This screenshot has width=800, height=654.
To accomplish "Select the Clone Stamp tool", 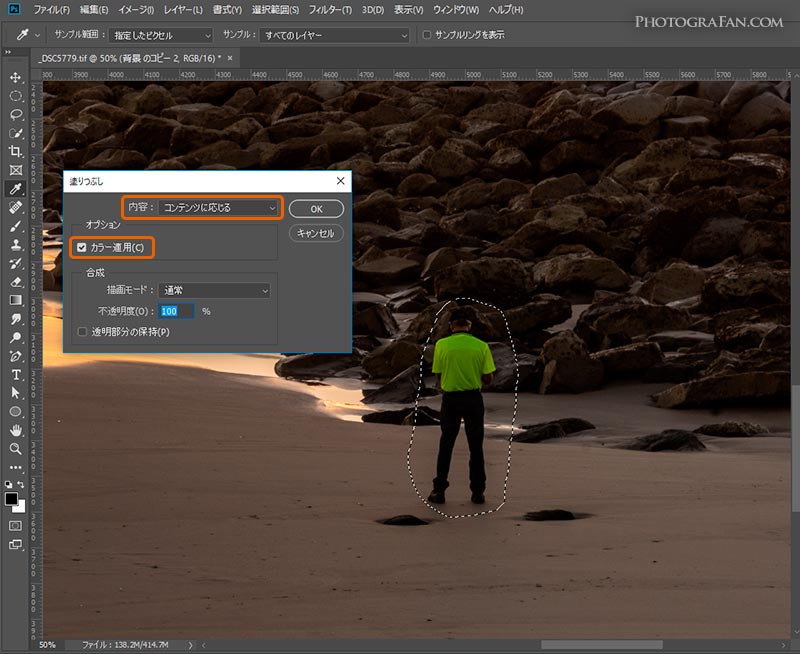I will (16, 245).
